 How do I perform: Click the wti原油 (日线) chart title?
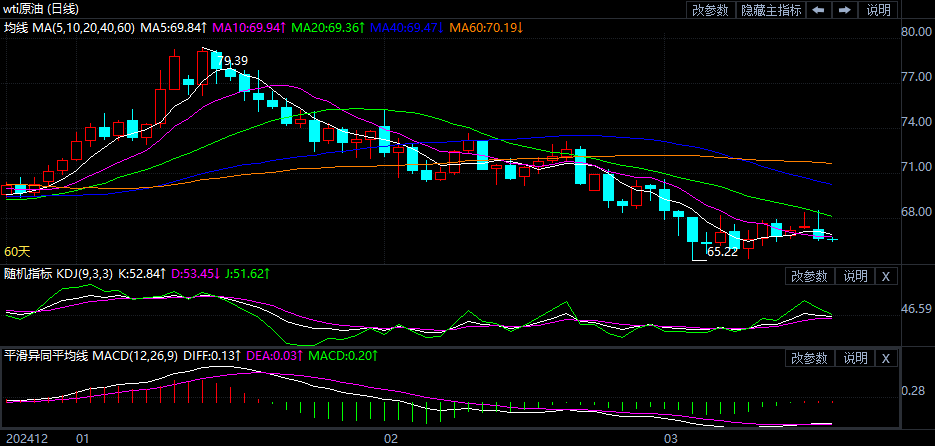coord(42,9)
